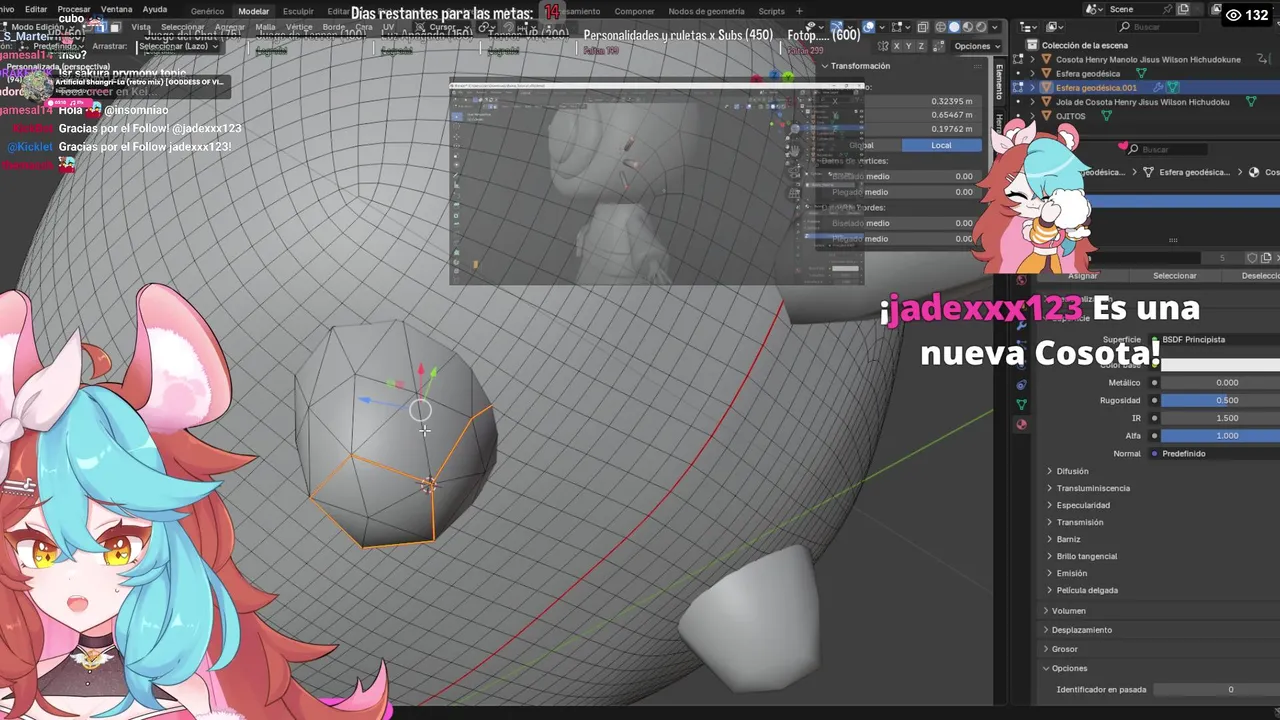Toggle auto-merge vertices icon beside Z

coord(939,46)
